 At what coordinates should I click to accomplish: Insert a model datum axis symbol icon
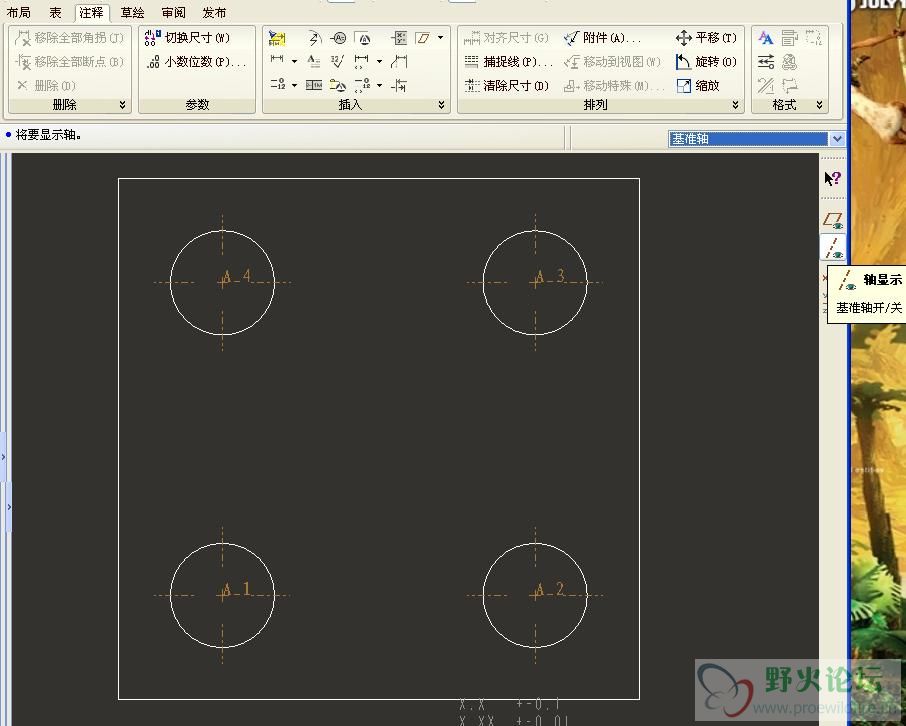pos(363,39)
